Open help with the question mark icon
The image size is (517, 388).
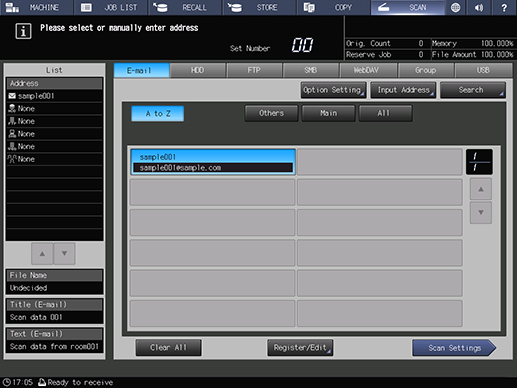[504, 7]
